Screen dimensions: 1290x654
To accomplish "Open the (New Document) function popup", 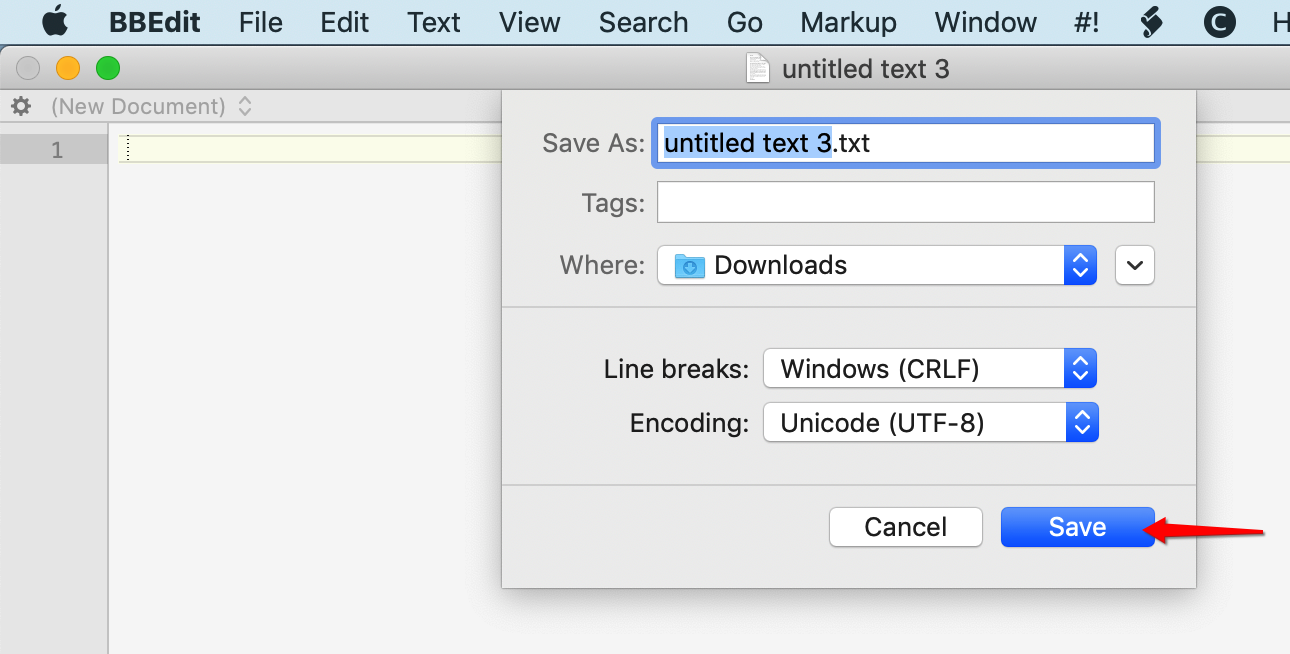I will coord(151,106).
